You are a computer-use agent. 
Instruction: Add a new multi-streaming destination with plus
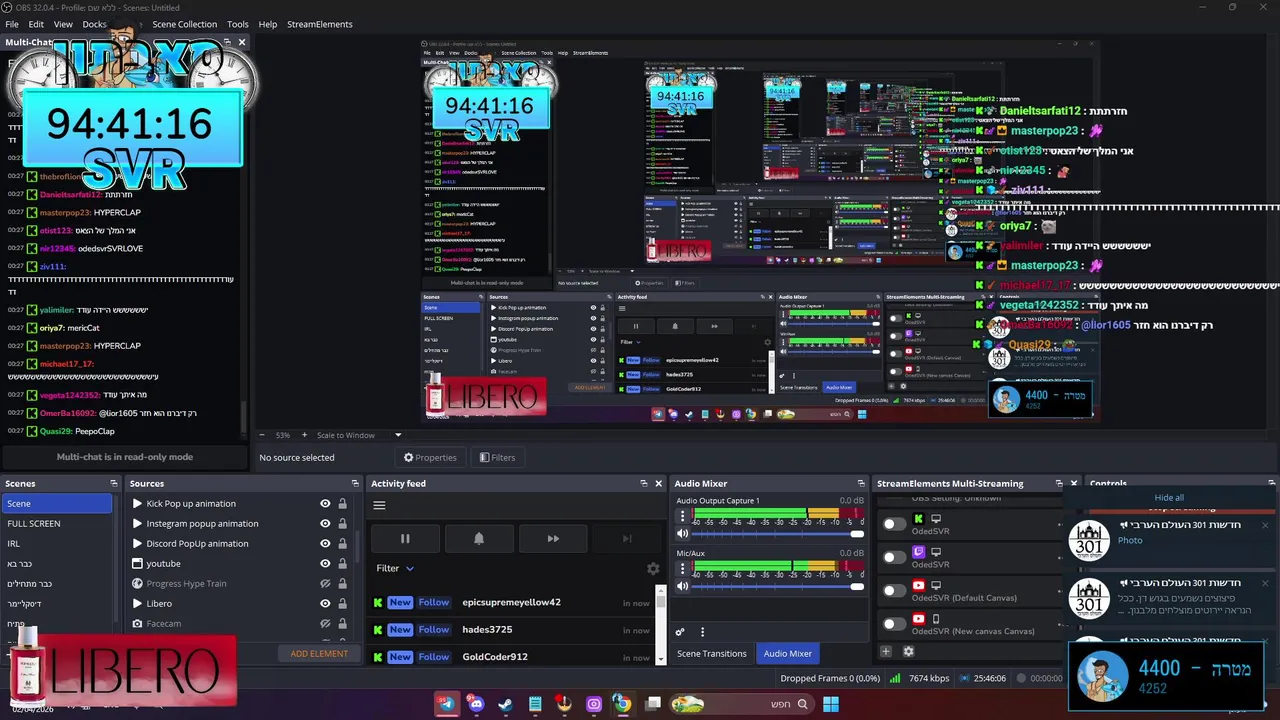[885, 651]
